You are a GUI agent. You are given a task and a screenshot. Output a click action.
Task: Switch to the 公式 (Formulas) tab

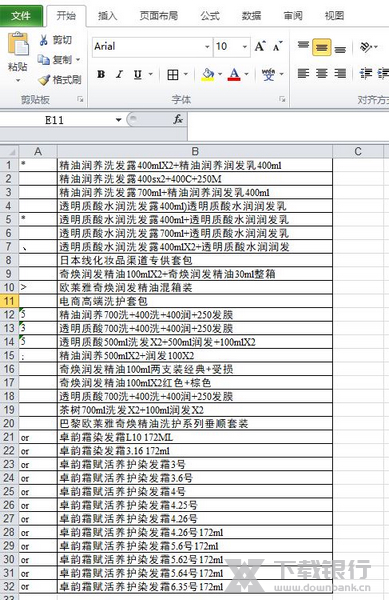click(210, 16)
